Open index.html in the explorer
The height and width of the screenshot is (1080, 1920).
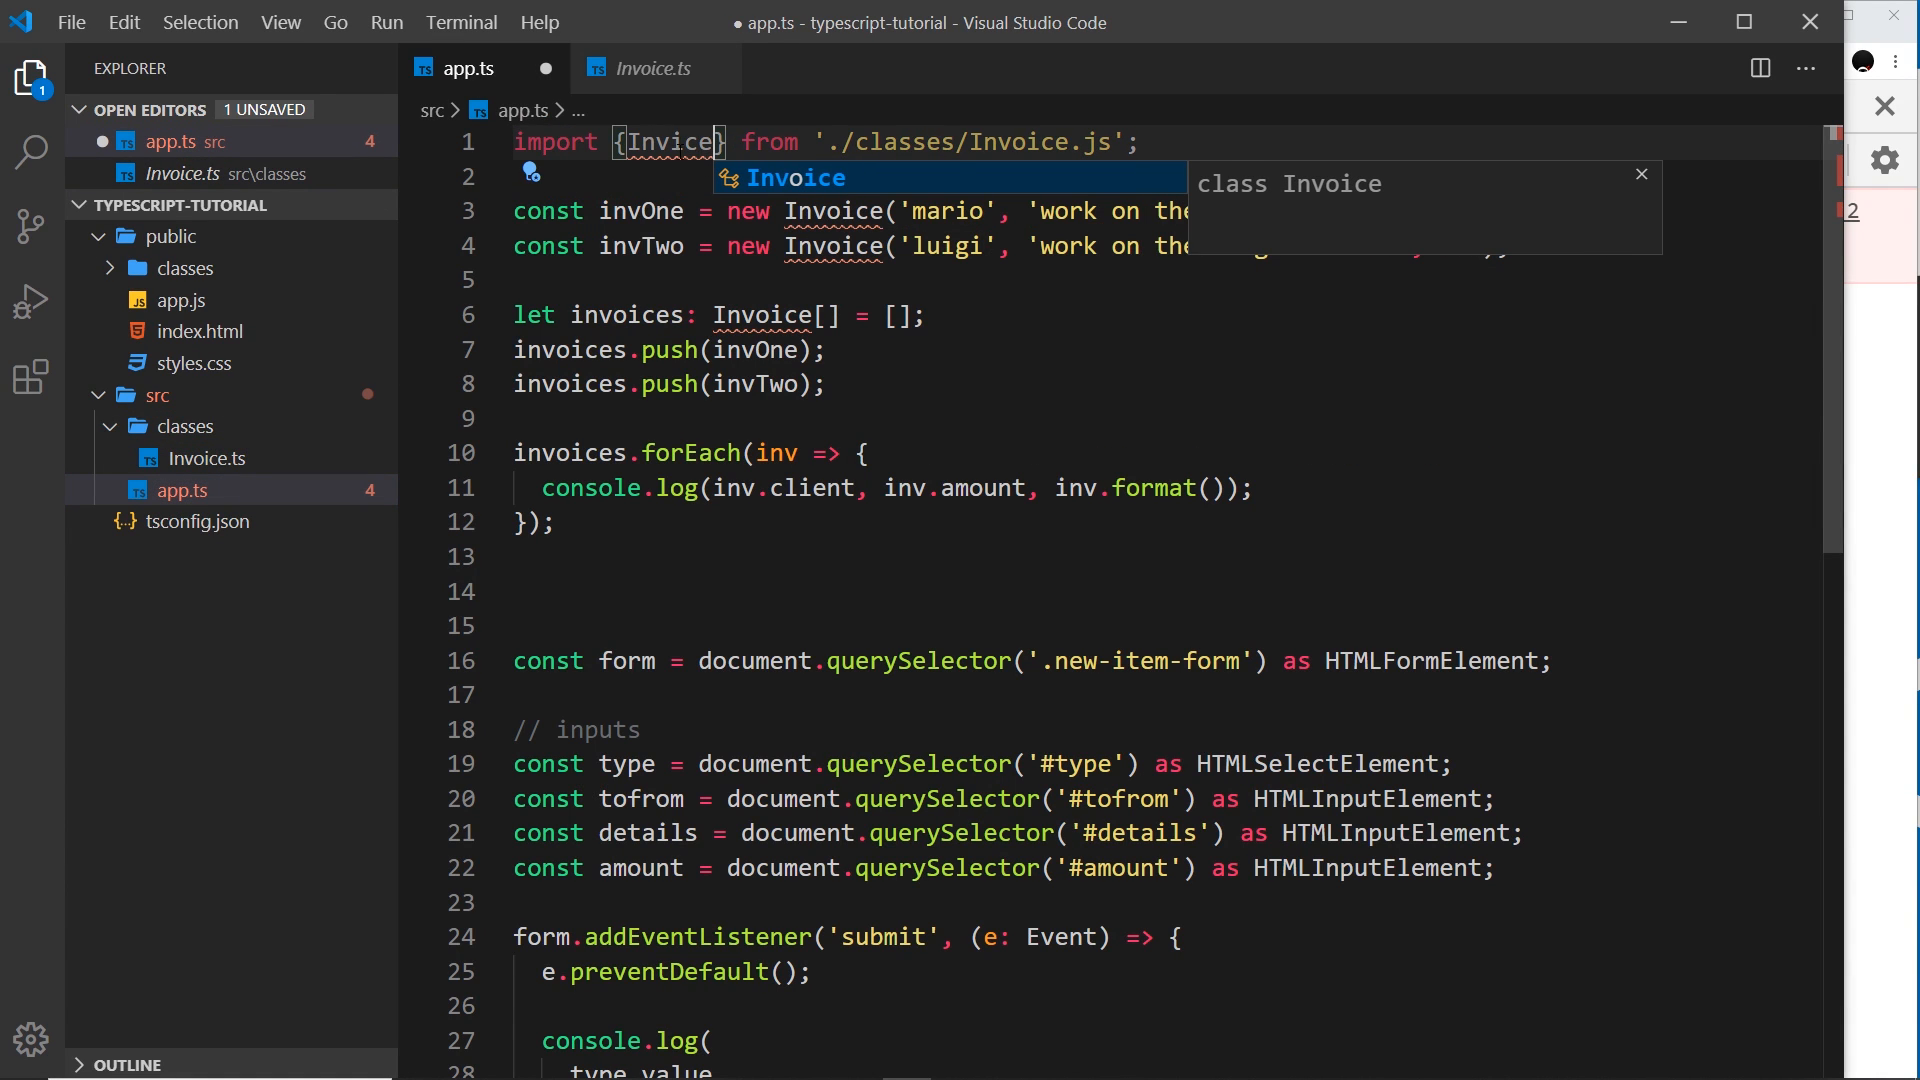pyautogui.click(x=199, y=331)
